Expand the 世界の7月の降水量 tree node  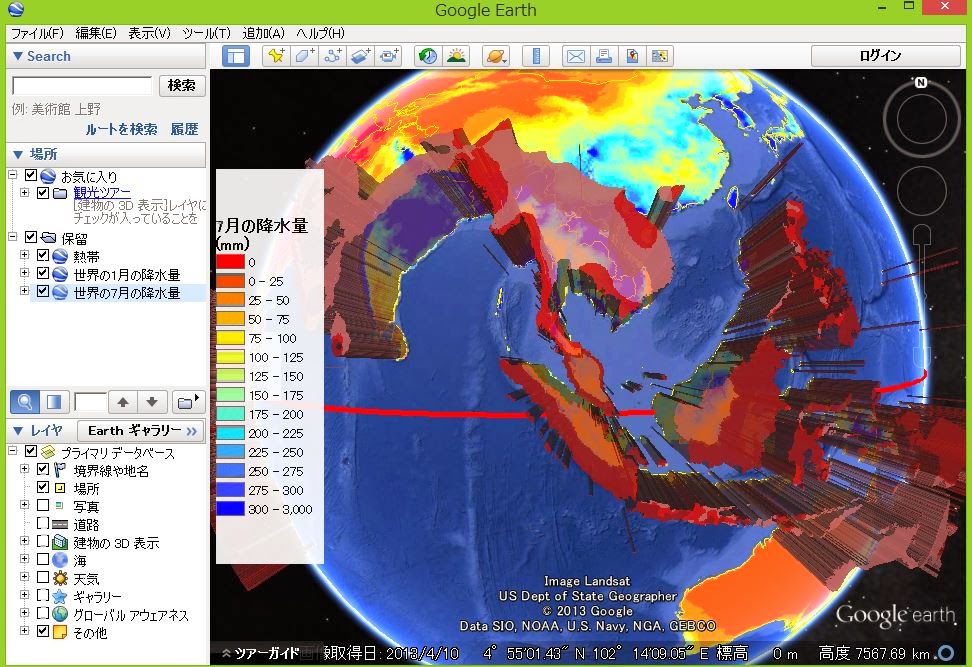click(x=24, y=290)
